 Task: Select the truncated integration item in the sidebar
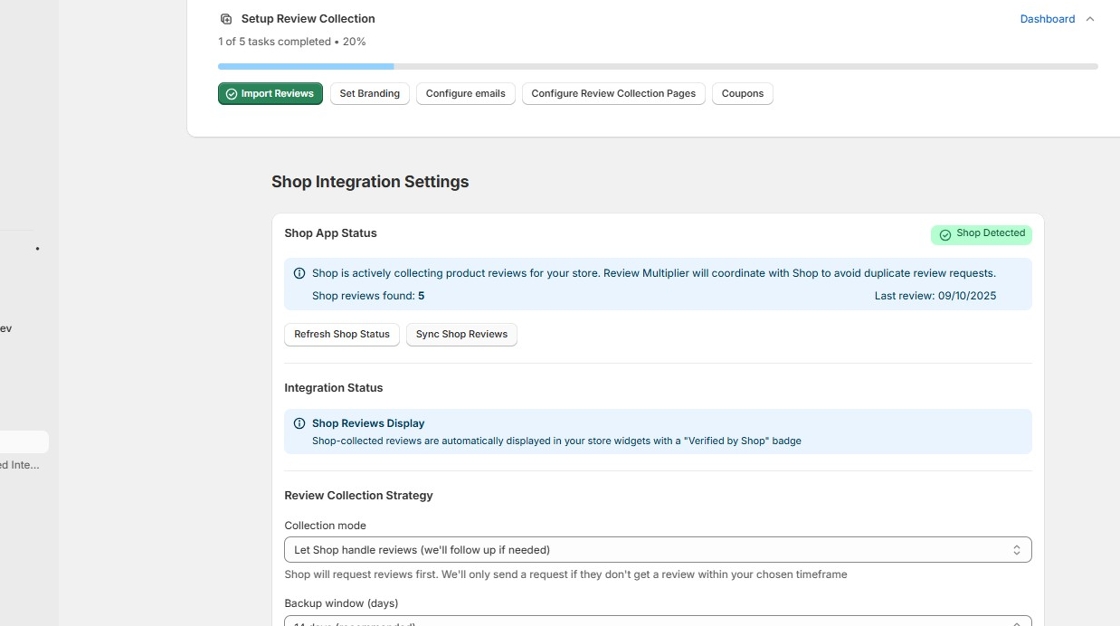[x=20, y=463]
